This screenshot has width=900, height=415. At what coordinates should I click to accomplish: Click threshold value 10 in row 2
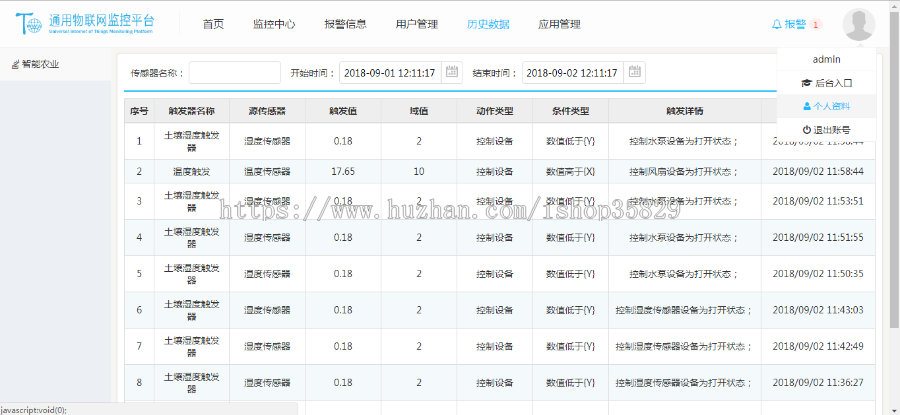tap(419, 171)
